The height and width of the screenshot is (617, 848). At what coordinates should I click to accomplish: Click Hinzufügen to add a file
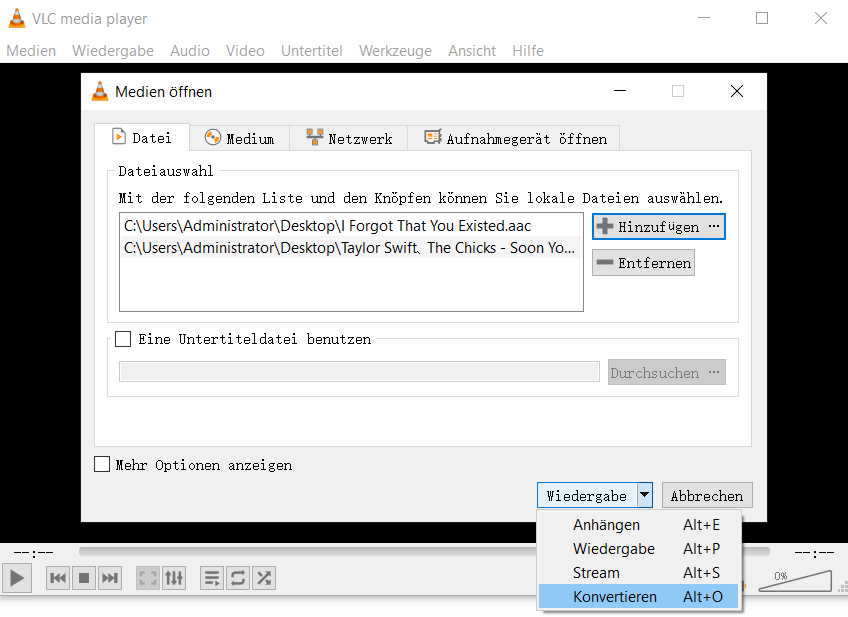click(x=659, y=227)
